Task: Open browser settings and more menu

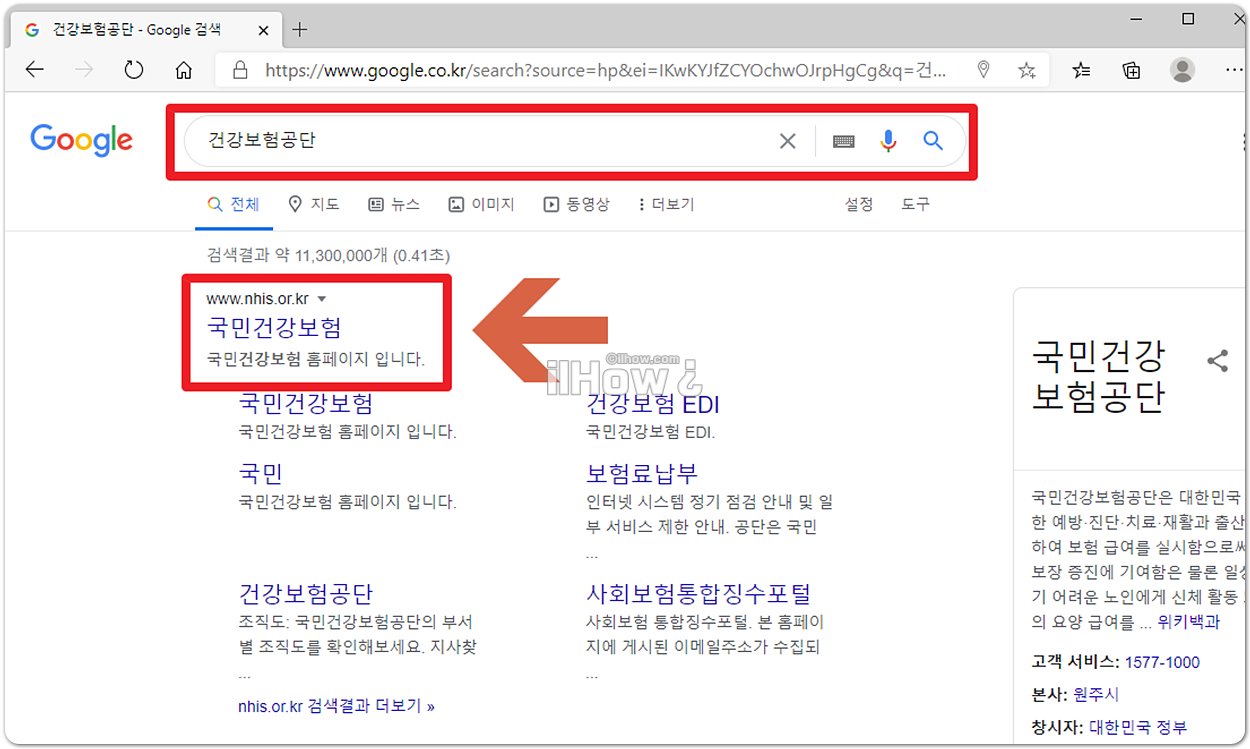Action: [x=1234, y=70]
